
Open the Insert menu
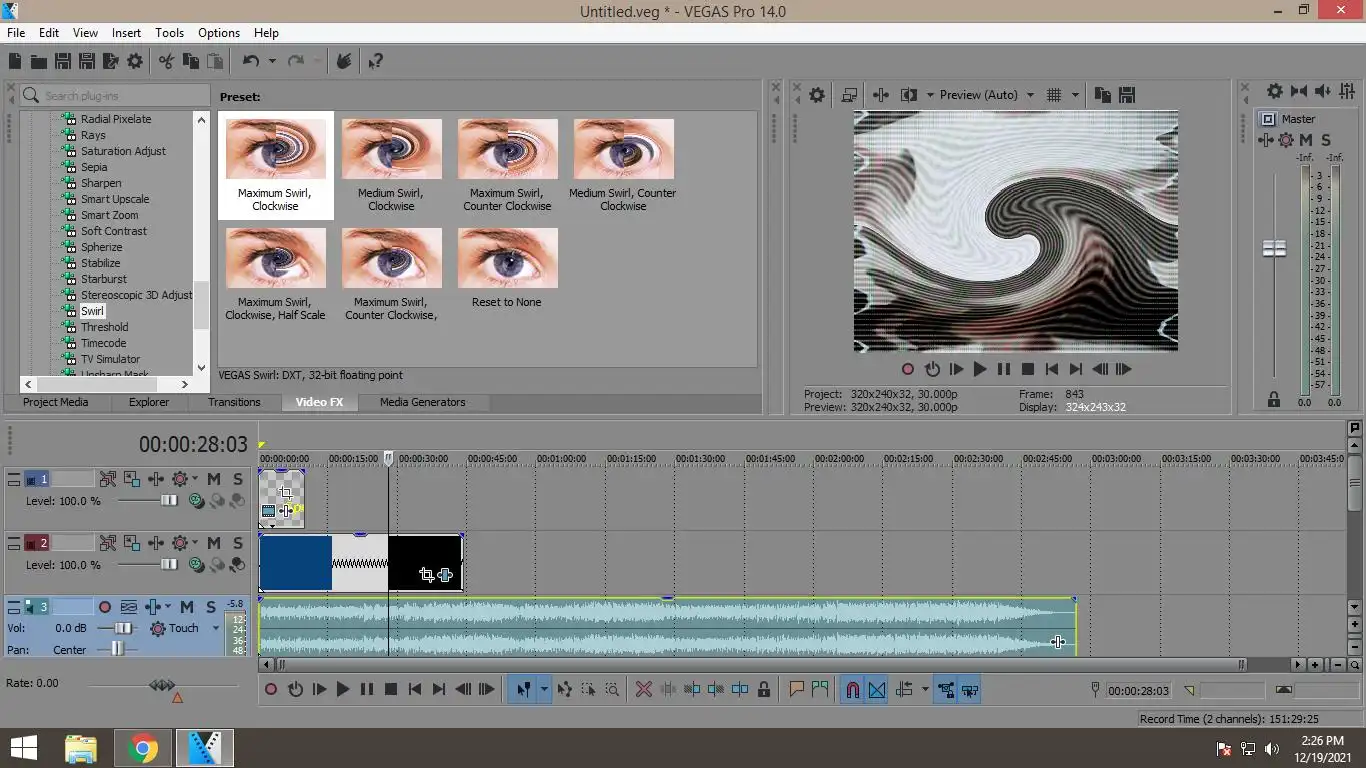pos(126,33)
